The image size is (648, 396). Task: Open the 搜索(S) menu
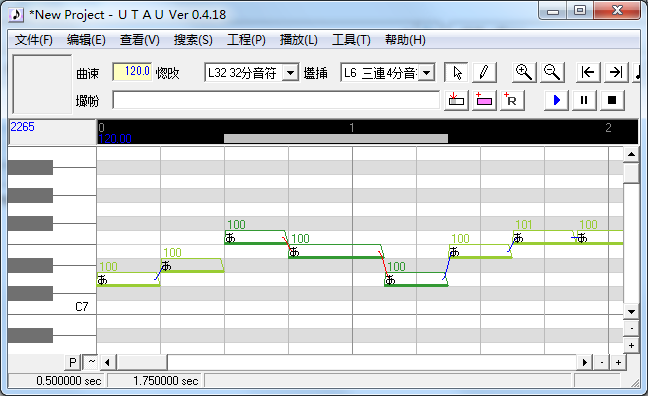coord(193,40)
